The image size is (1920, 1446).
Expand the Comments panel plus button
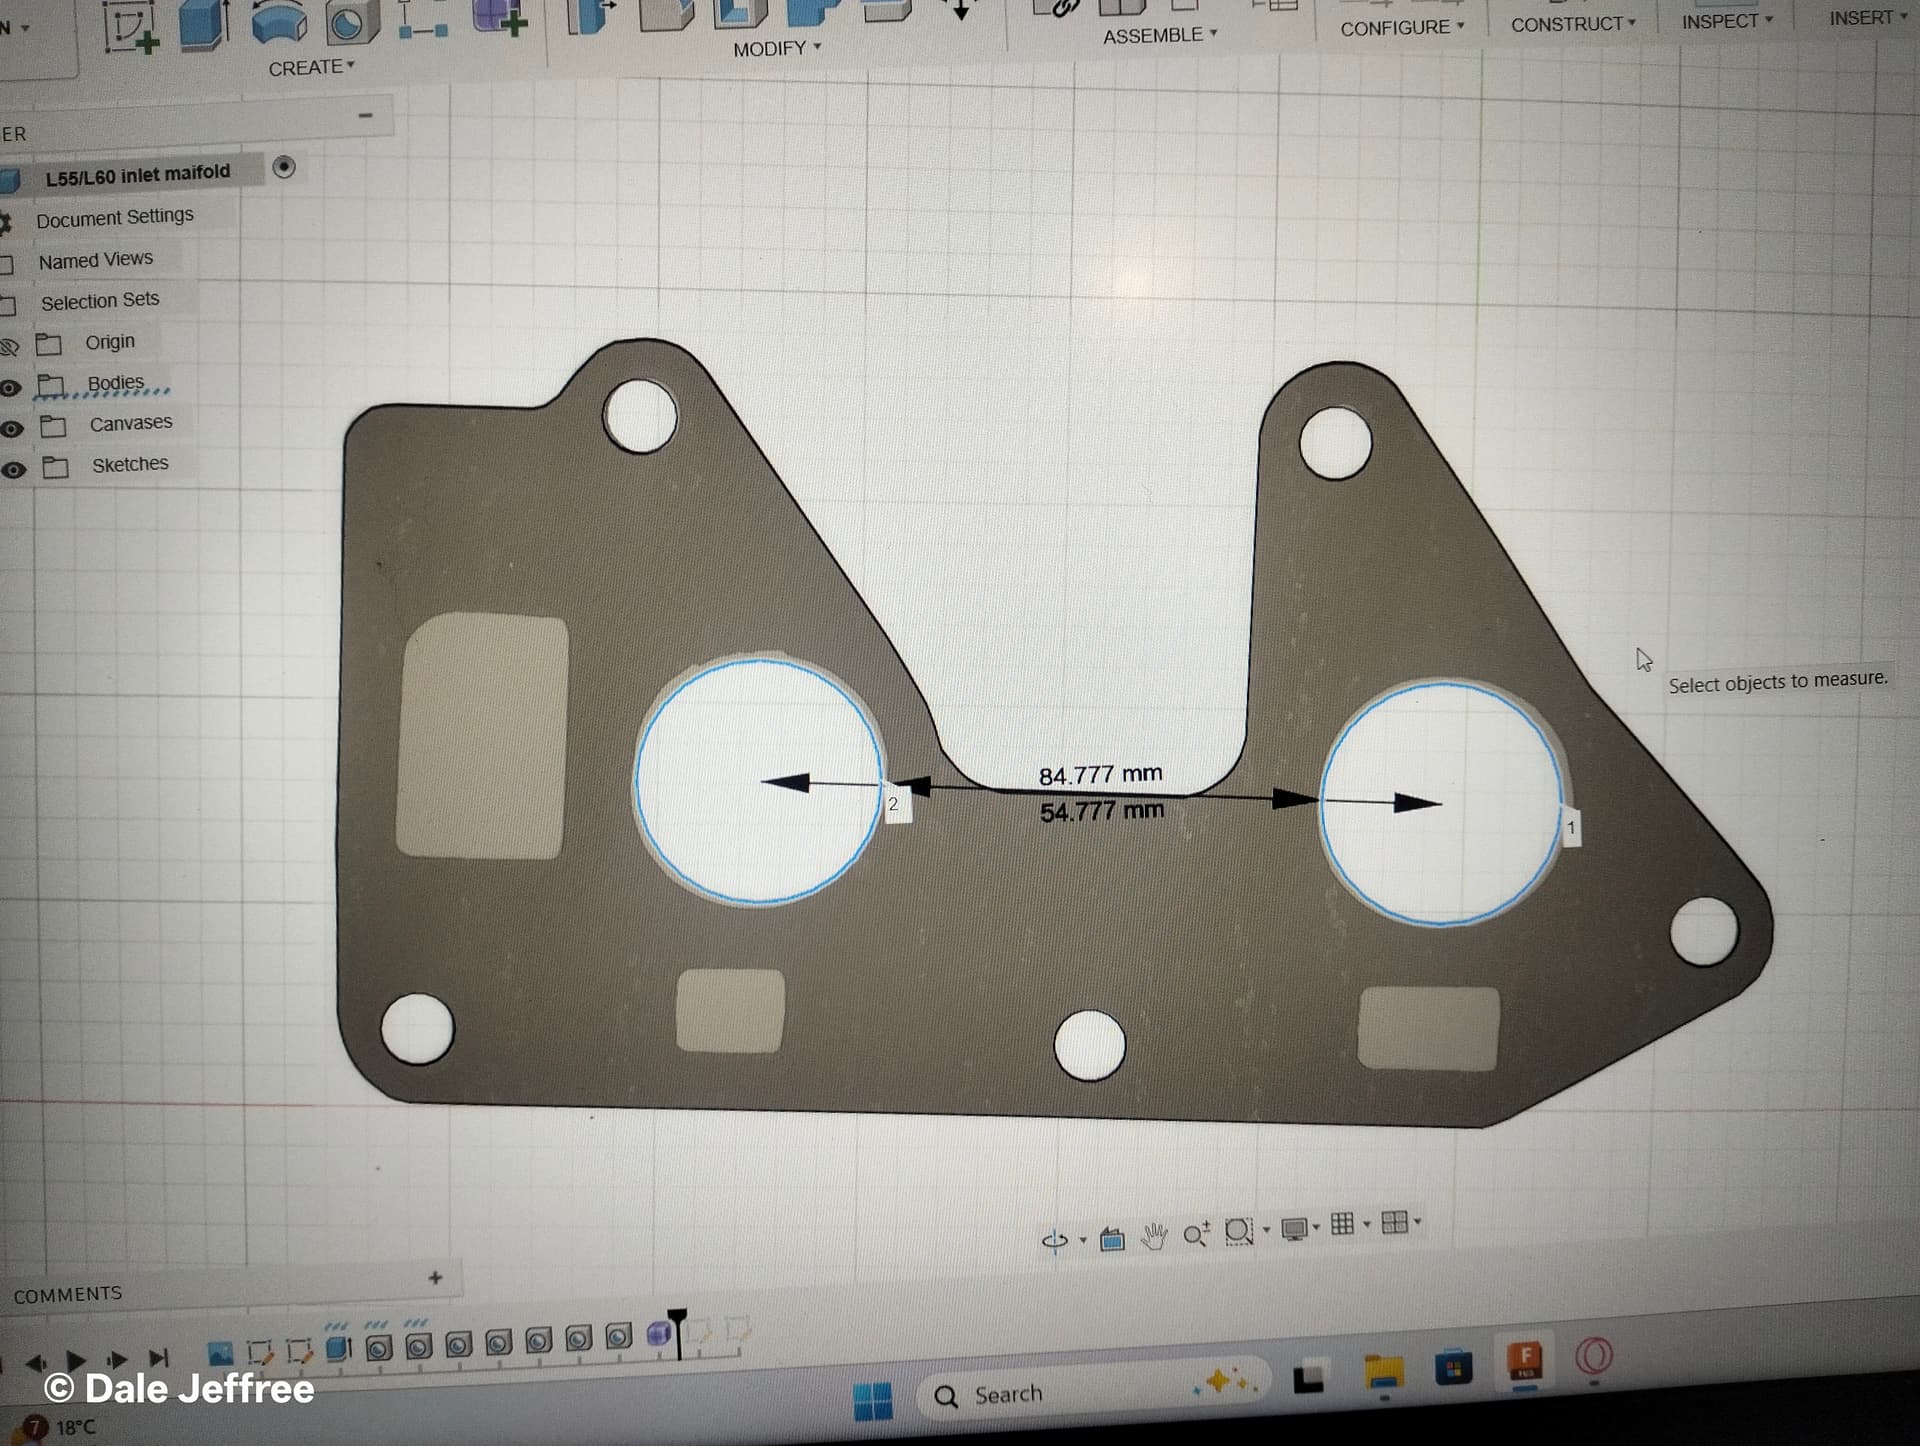click(x=435, y=1278)
